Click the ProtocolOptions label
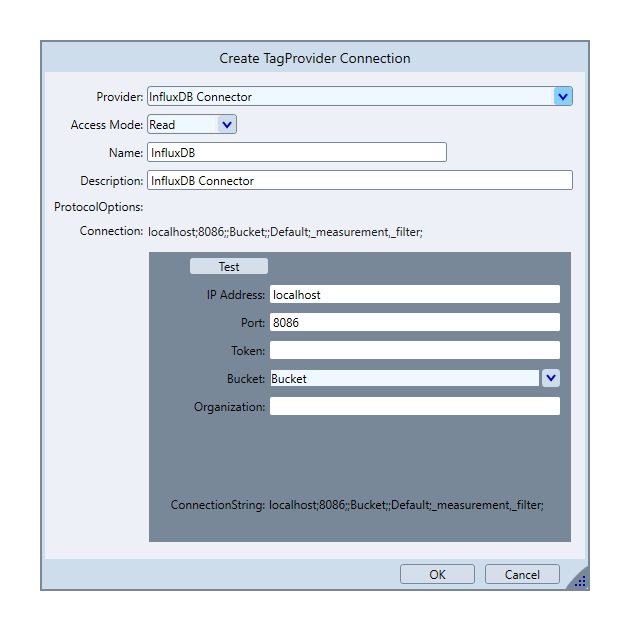This screenshot has width=630, height=631. [99, 208]
